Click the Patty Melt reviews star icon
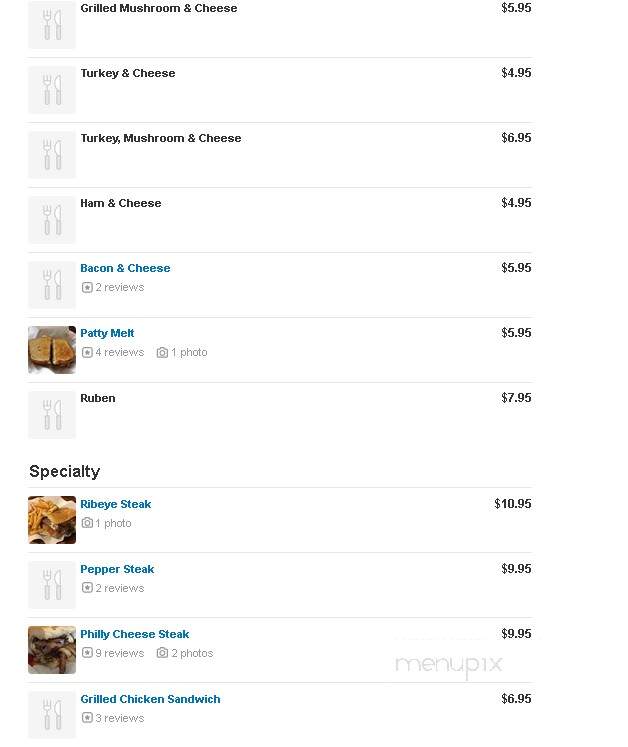The image size is (628, 747). point(87,353)
